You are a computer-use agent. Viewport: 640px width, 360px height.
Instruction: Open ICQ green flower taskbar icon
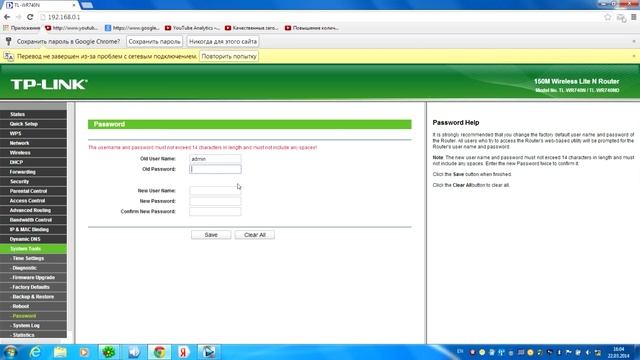coord(109,352)
